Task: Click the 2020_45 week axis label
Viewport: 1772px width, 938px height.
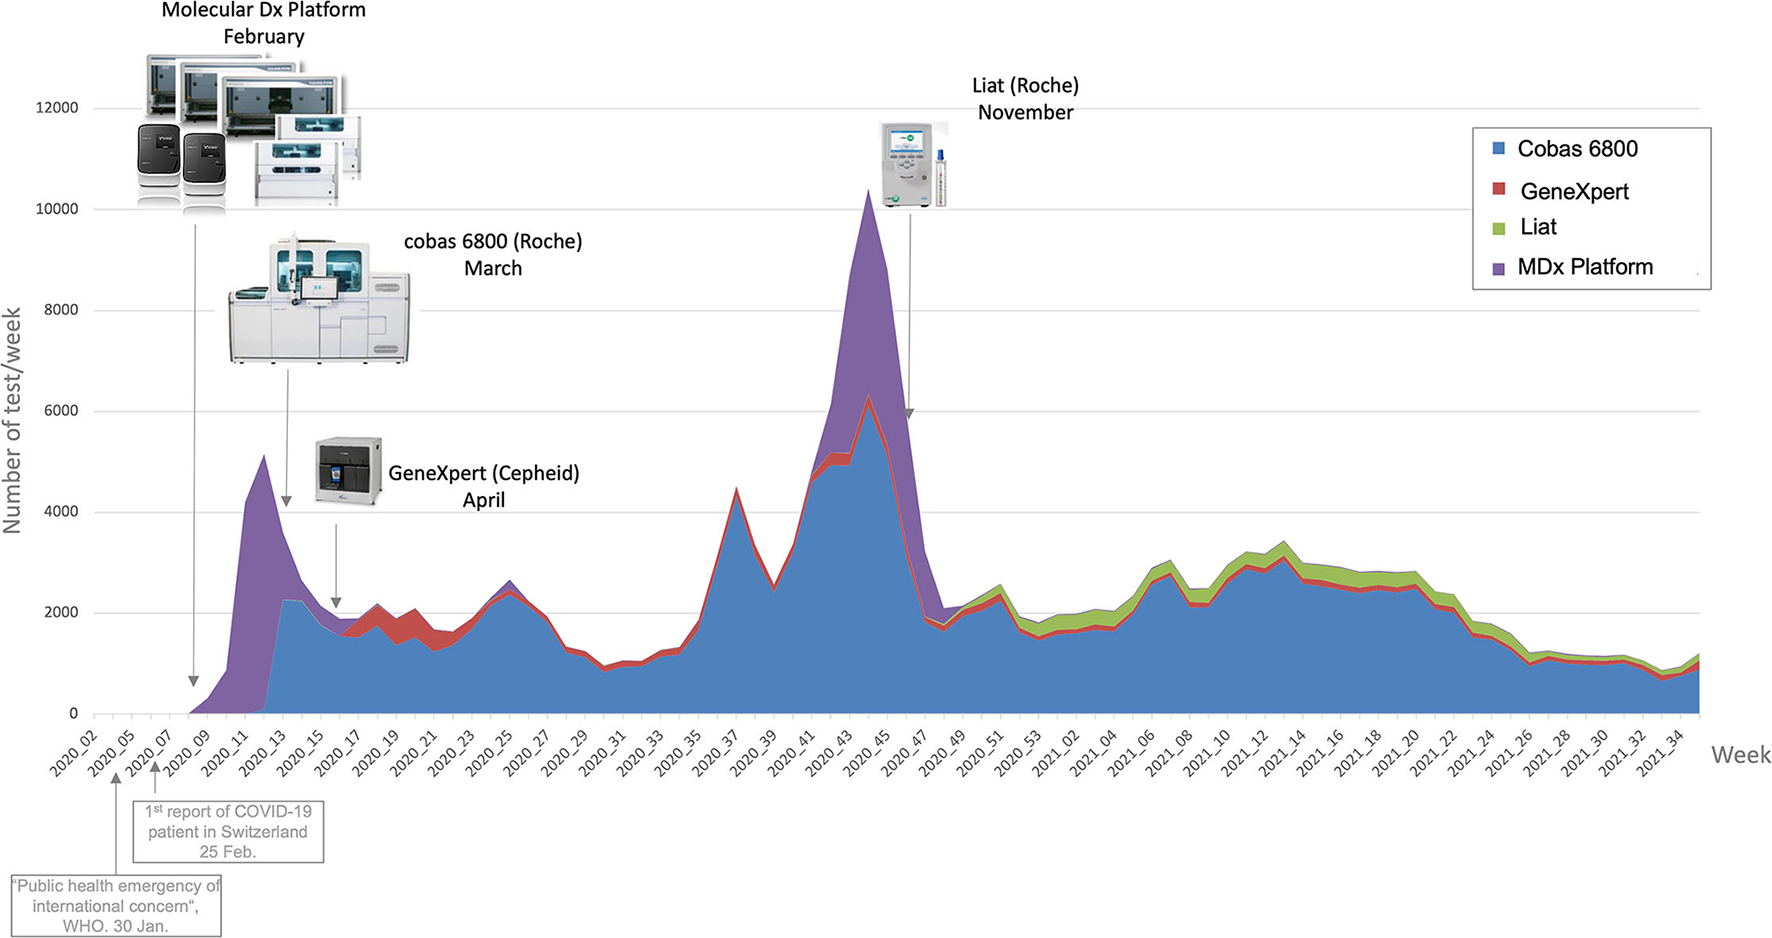Action: pos(867,754)
